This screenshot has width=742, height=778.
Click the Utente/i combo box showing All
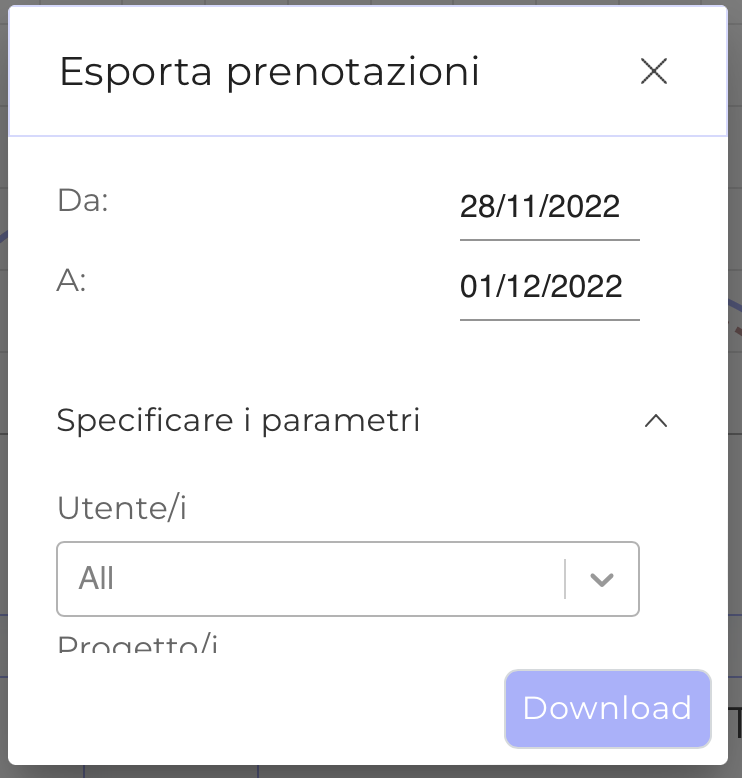310,579
